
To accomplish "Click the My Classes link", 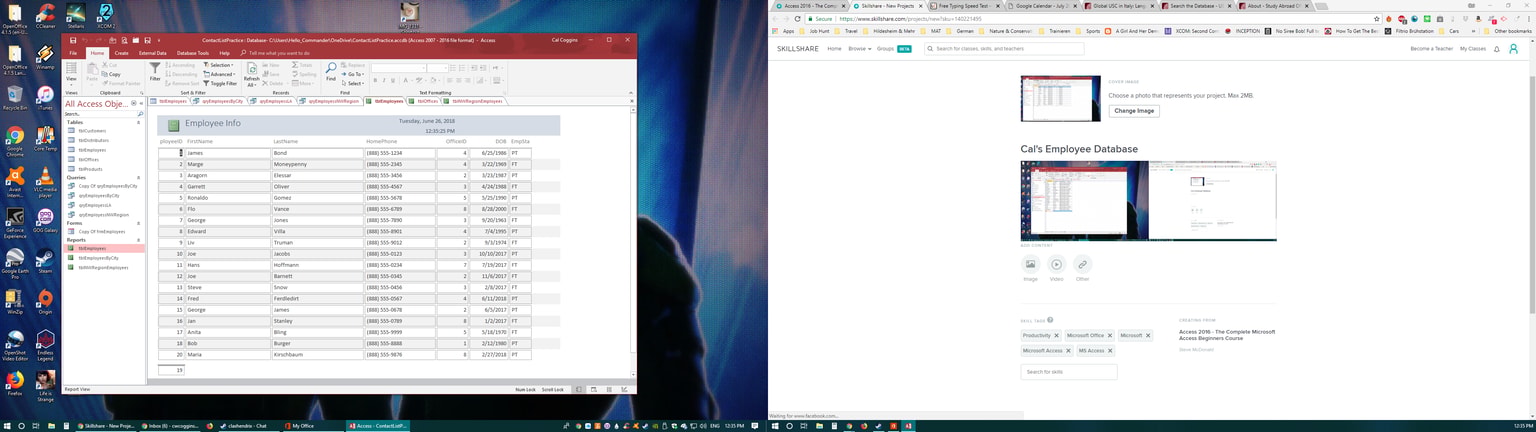I will (x=1472, y=49).
